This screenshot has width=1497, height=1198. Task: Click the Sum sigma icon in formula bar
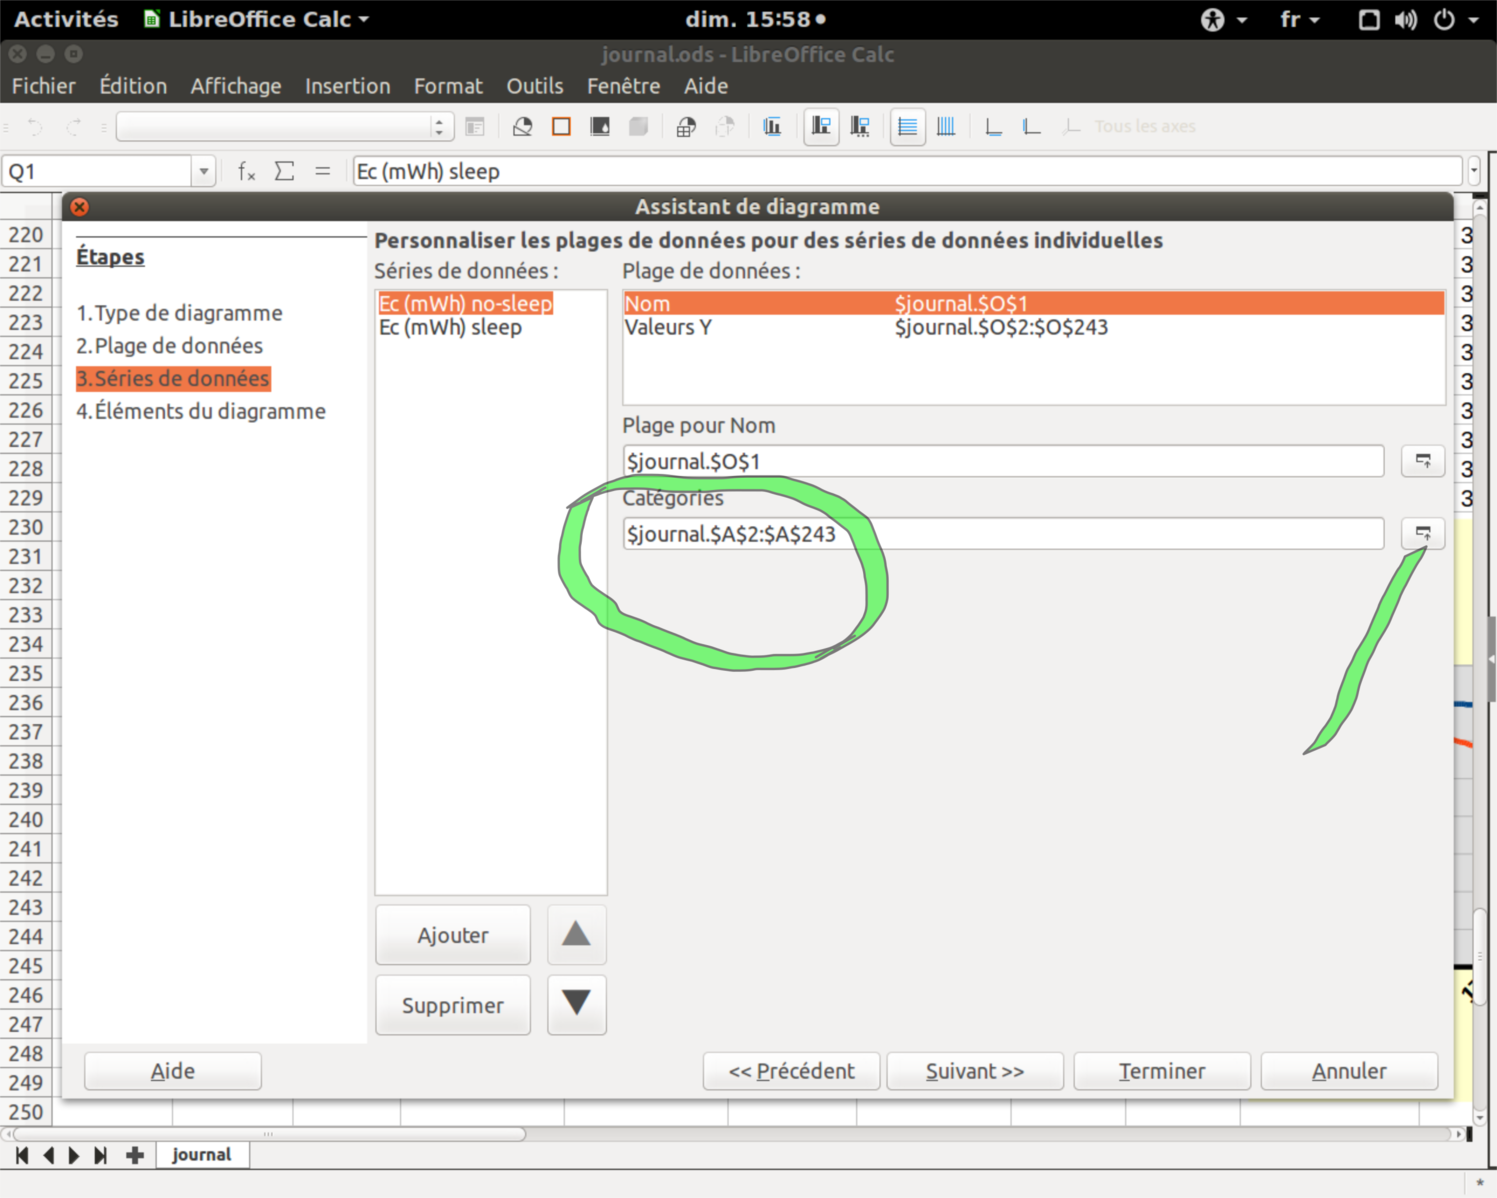pos(285,172)
